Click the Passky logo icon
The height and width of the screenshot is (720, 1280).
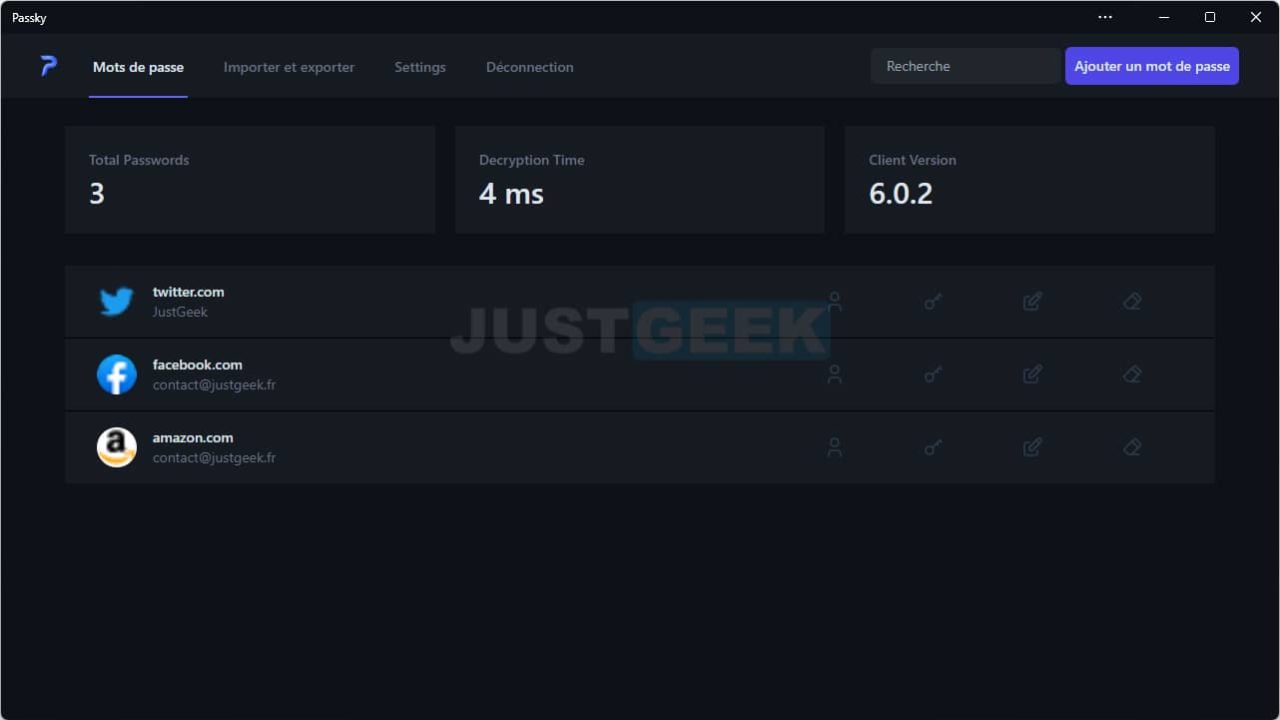click(48, 66)
